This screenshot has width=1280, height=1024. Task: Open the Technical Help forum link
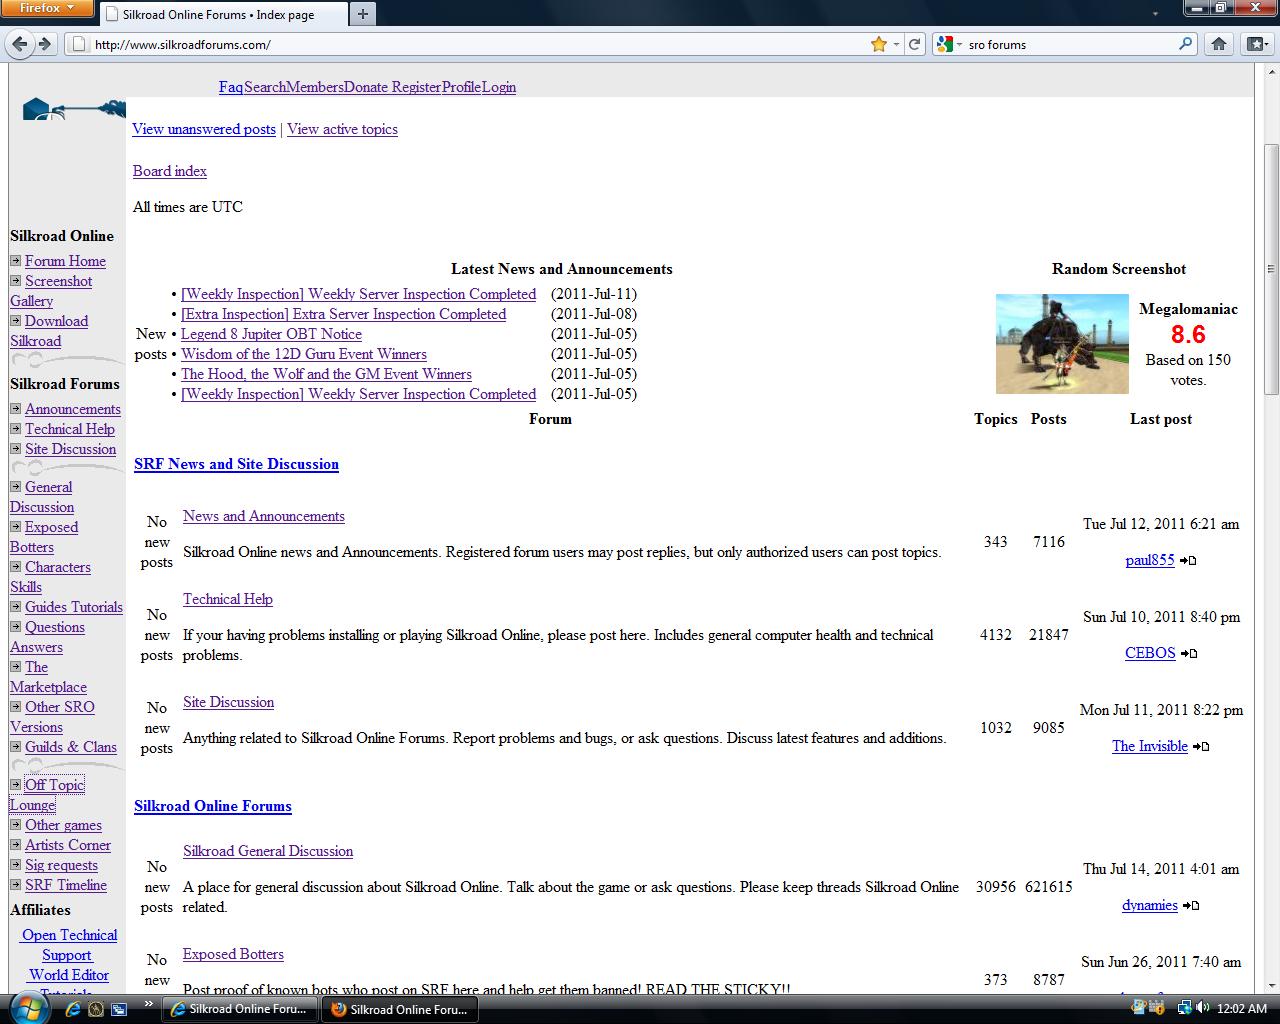(227, 599)
